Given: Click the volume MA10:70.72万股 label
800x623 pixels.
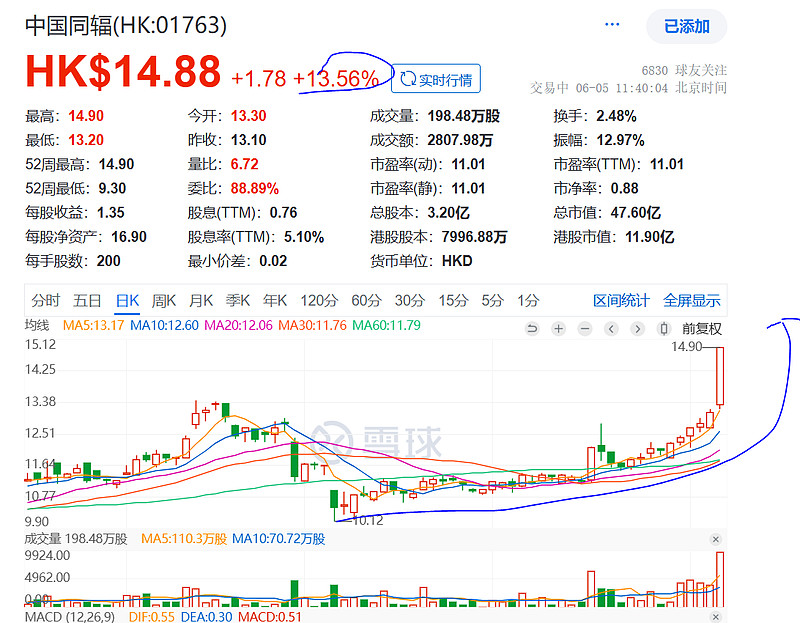Looking at the screenshot, I should point(279,539).
